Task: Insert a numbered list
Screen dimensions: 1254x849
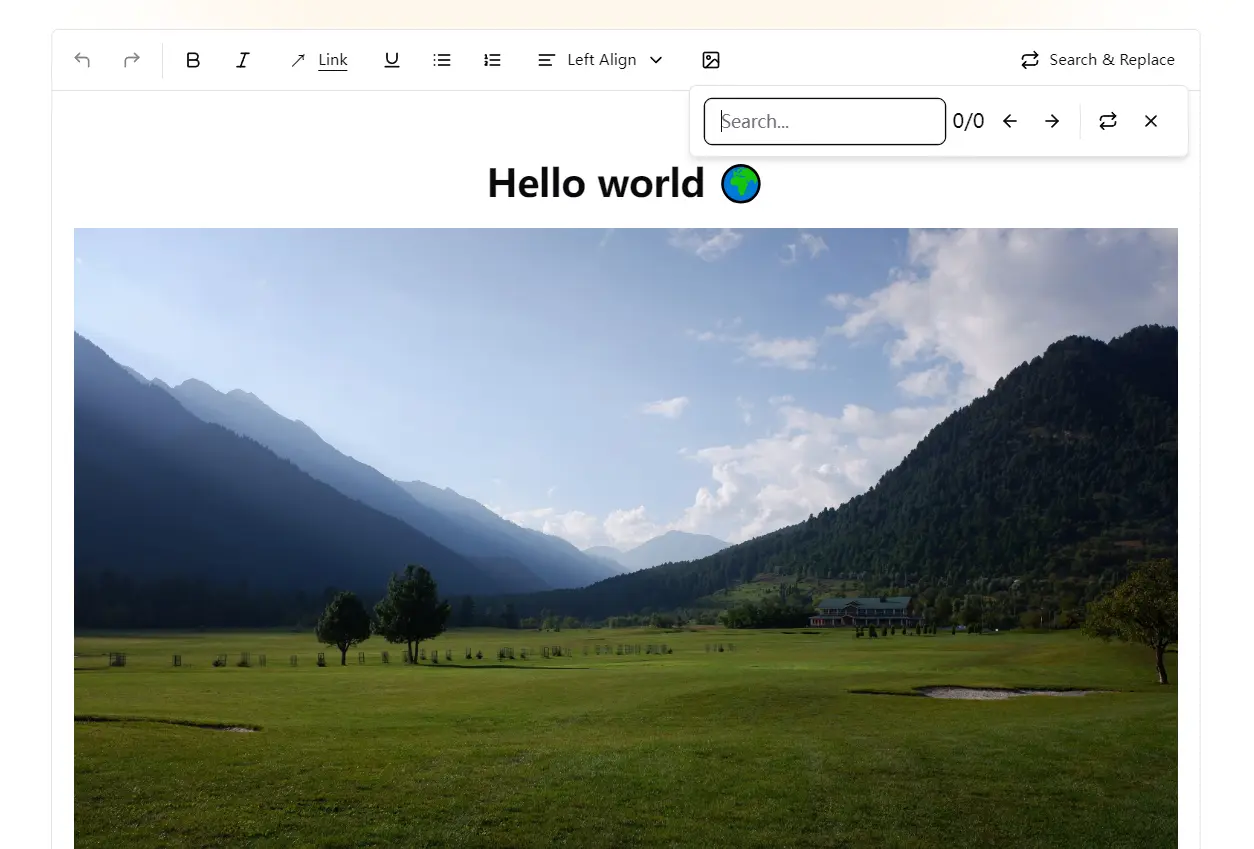Action: (492, 60)
